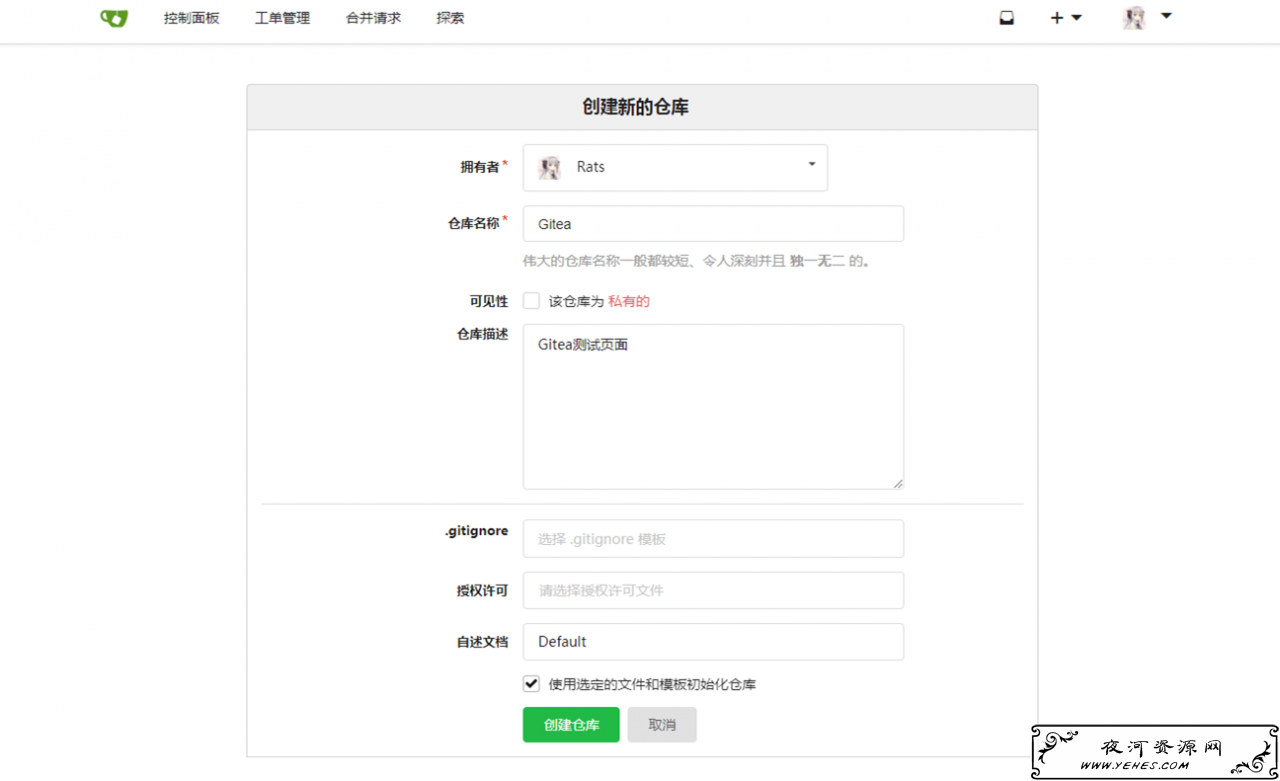Image resolution: width=1280 pixels, height=781 pixels.
Task: Open 工单管理 in the navigation bar
Action: pos(282,18)
